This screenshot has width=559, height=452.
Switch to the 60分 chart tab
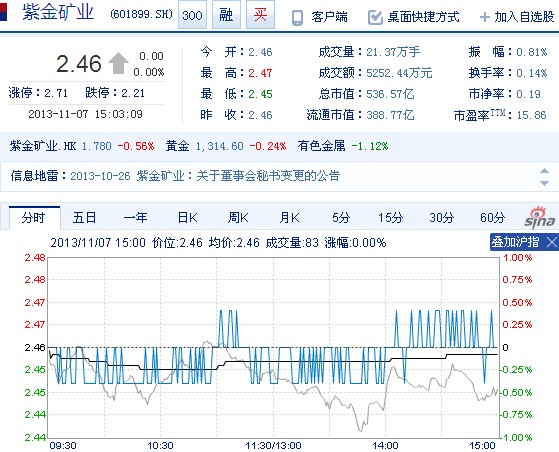(x=492, y=217)
